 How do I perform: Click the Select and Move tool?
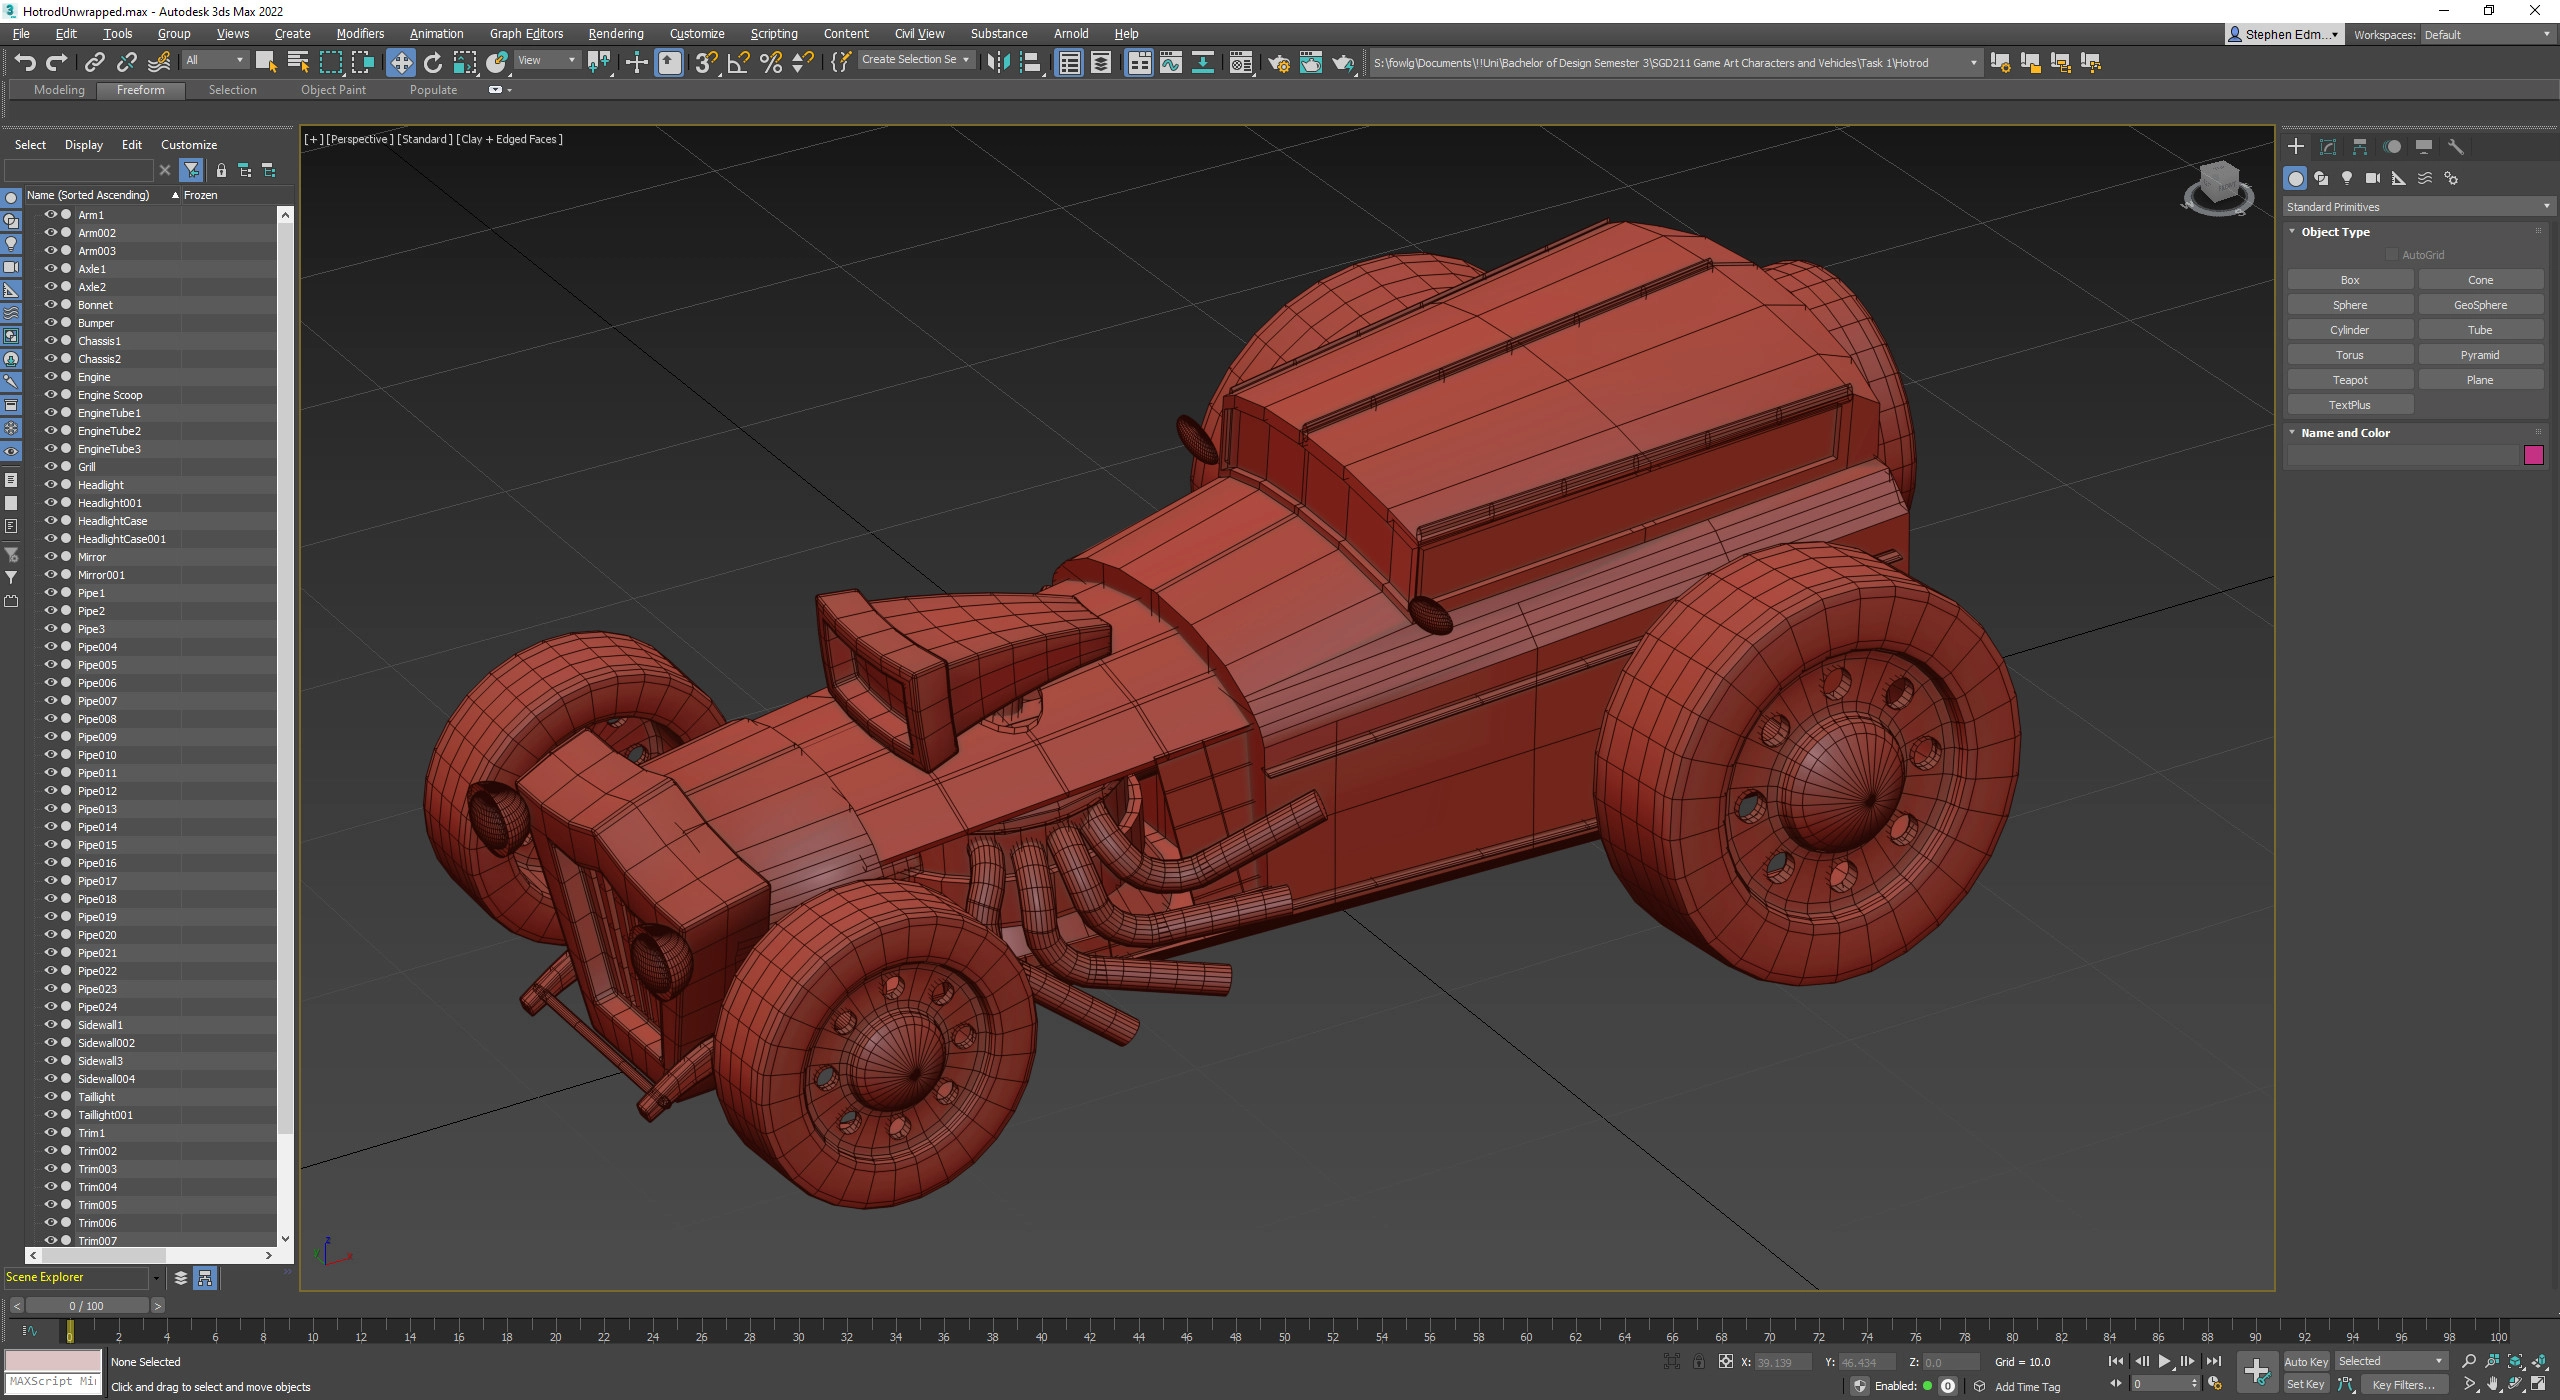pos(400,63)
